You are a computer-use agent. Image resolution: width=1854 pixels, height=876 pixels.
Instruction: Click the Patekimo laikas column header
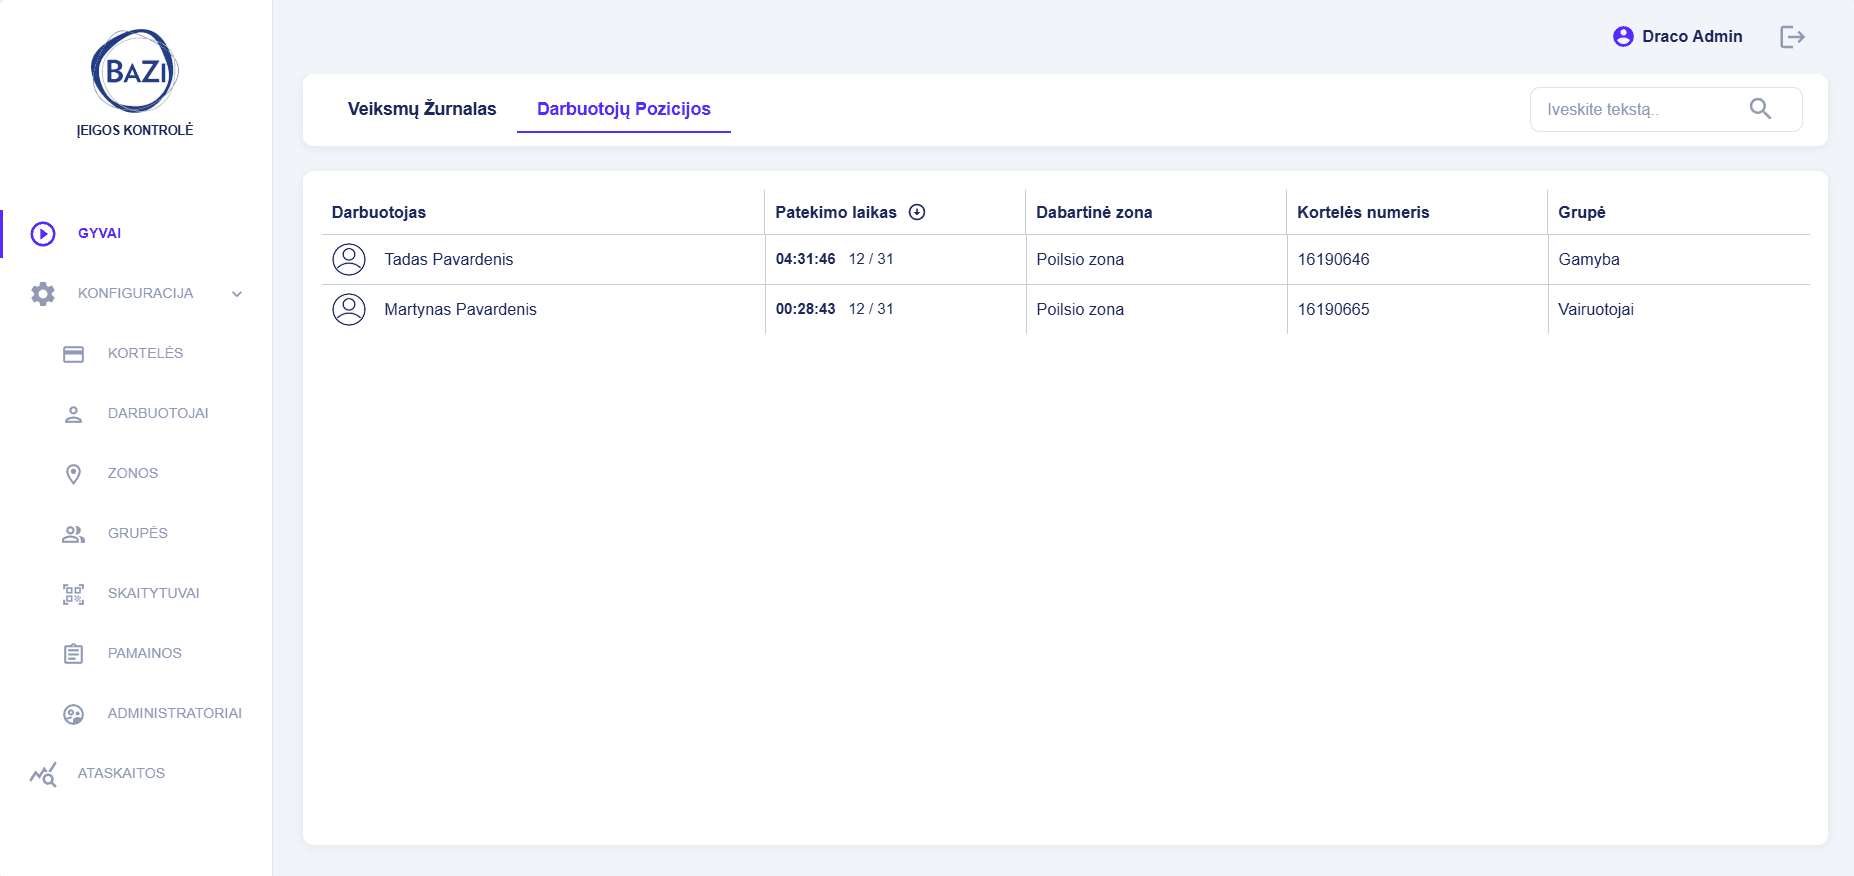836,212
